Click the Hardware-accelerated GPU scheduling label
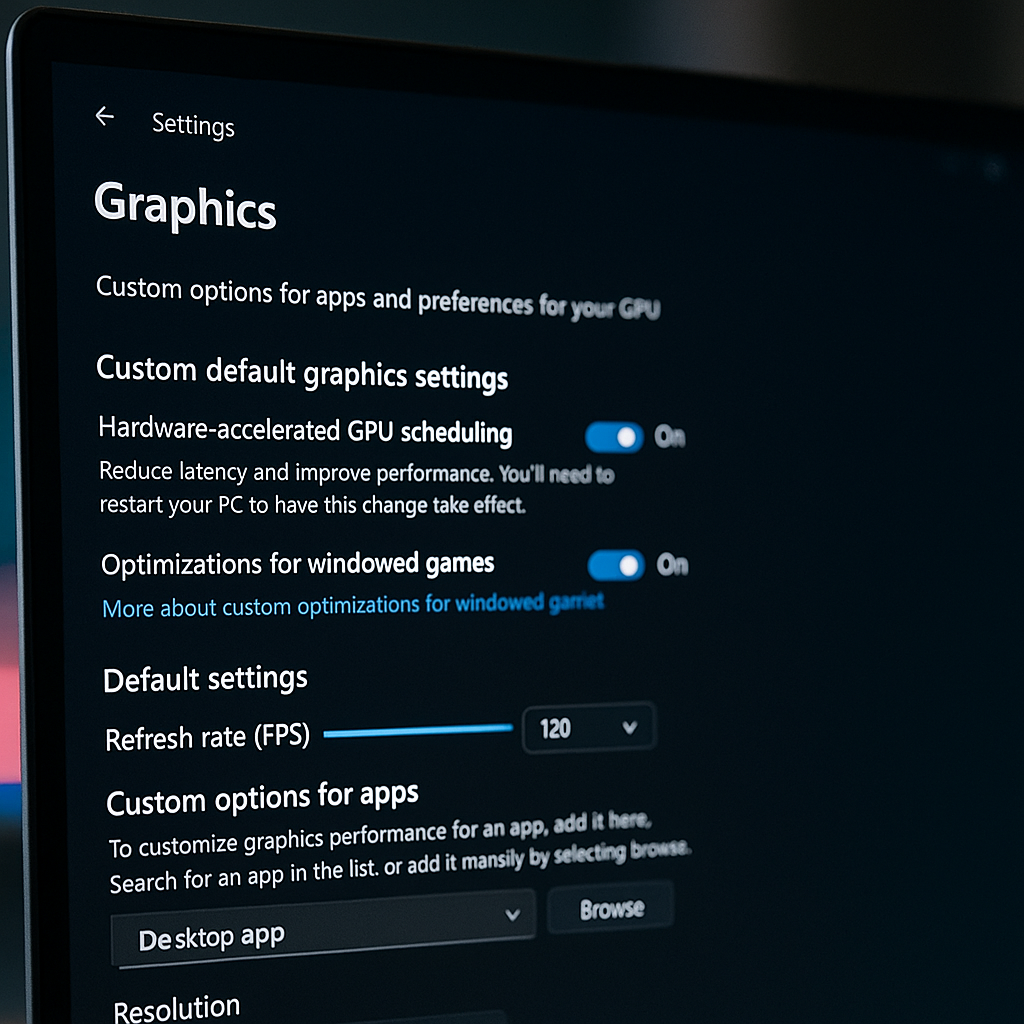Screen dimensions: 1024x1024 coord(305,430)
